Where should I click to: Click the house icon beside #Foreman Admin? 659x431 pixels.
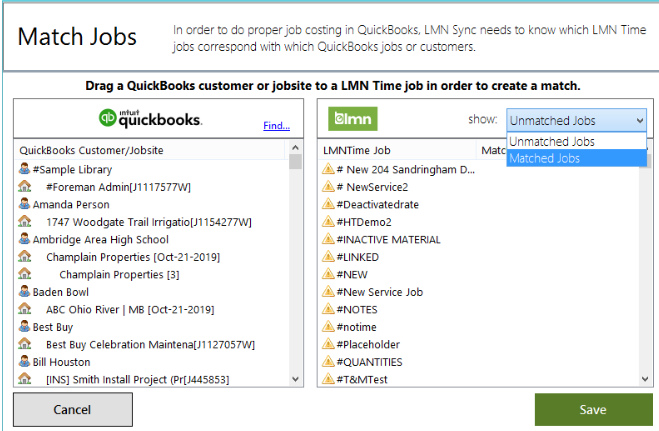tap(25, 186)
